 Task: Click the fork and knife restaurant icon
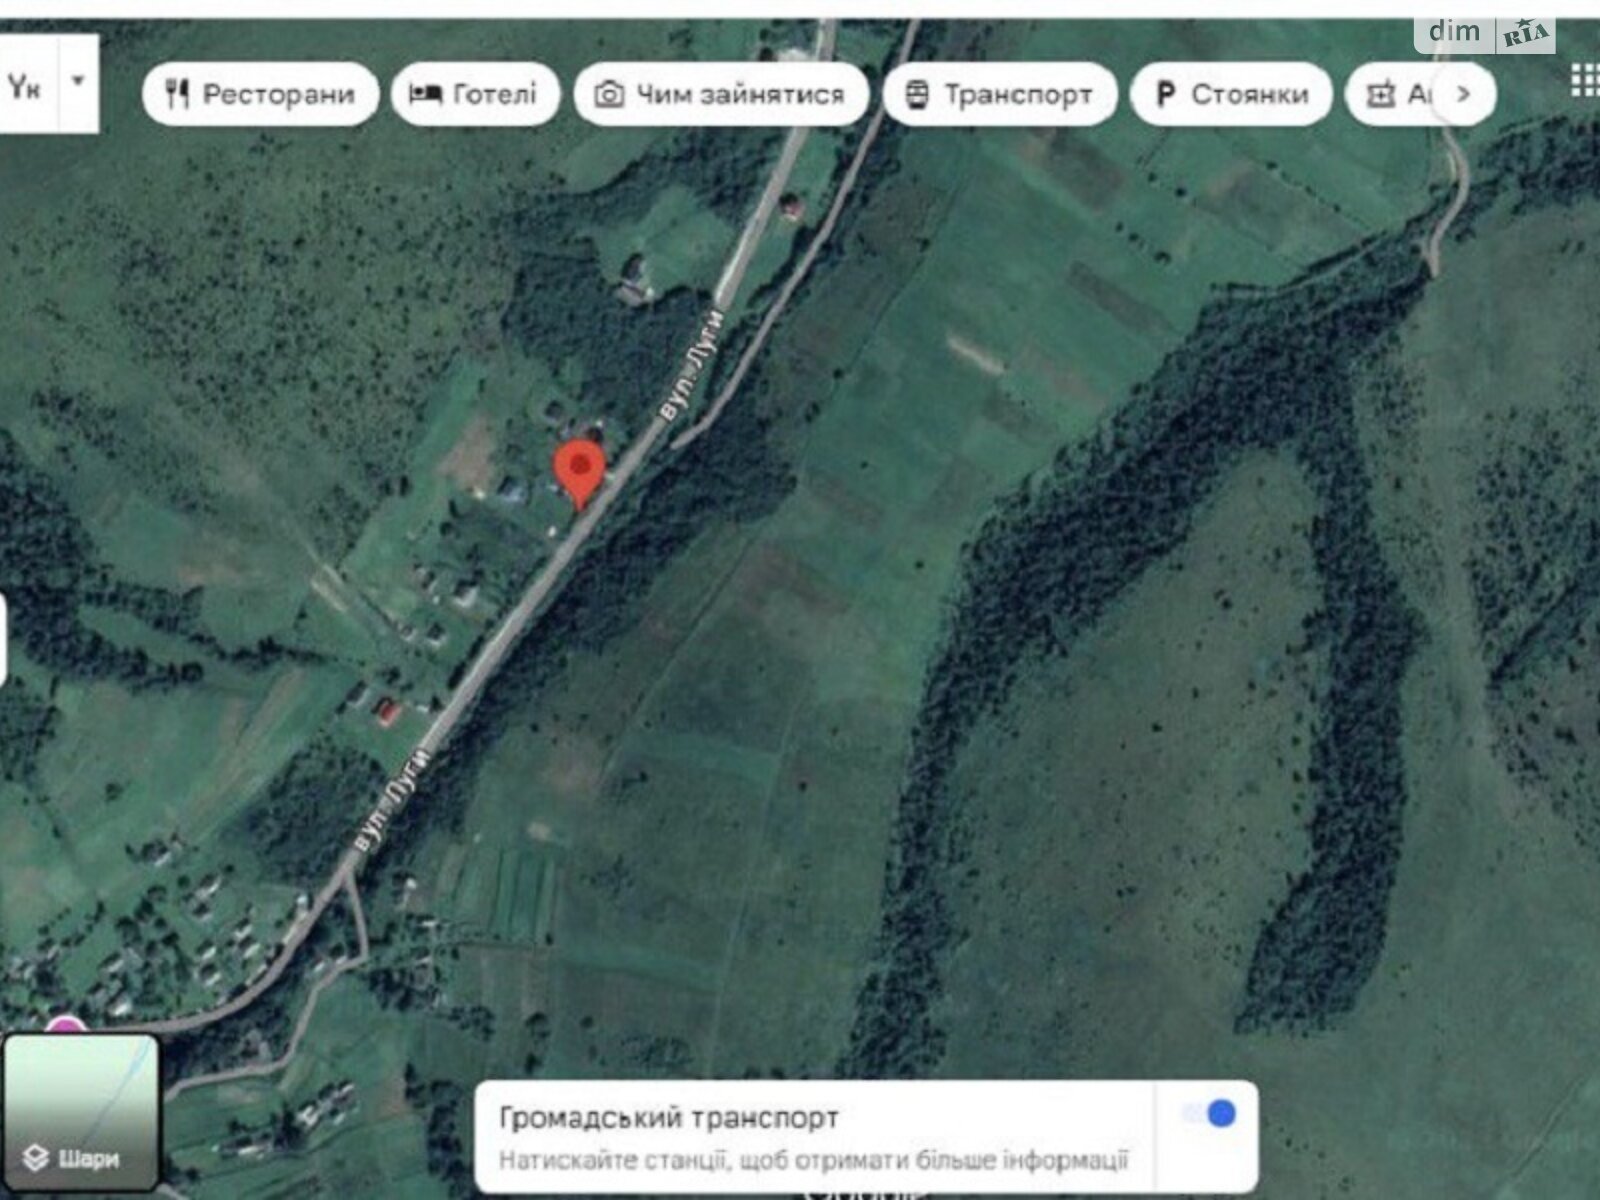[x=178, y=94]
